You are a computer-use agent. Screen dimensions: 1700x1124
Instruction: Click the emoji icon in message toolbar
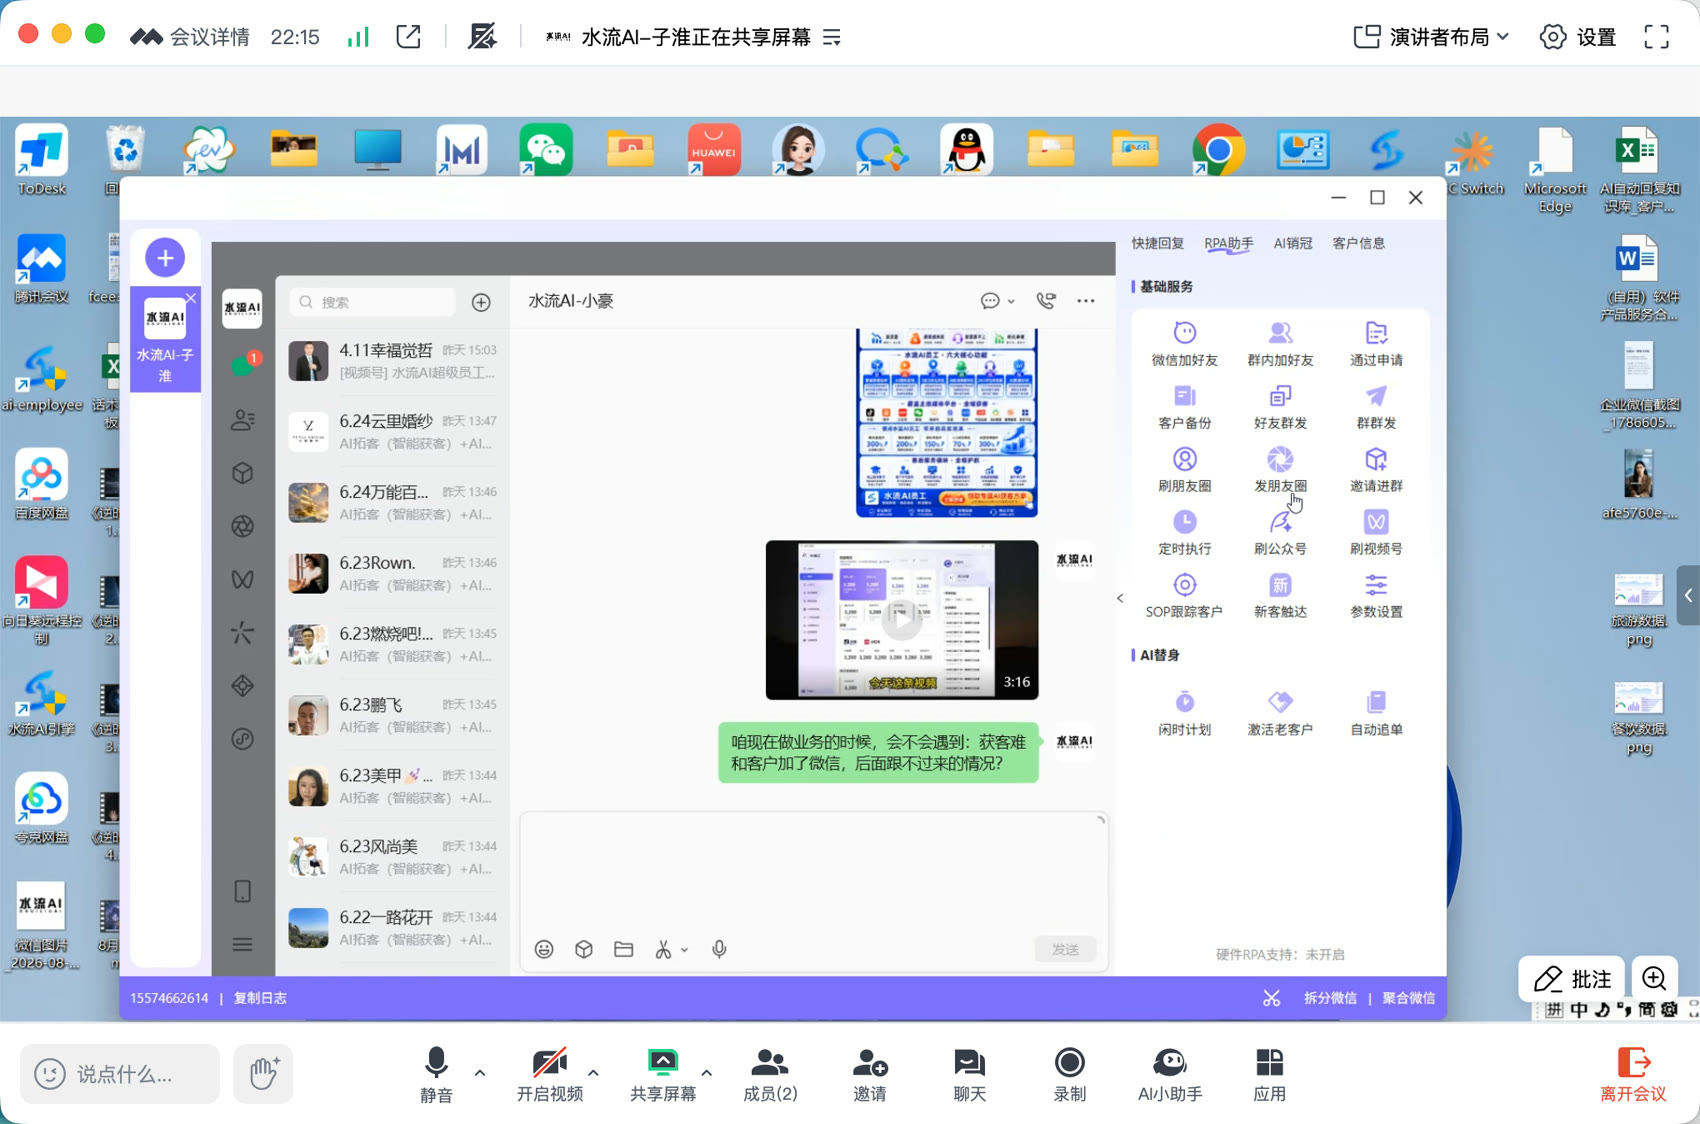[x=544, y=949]
